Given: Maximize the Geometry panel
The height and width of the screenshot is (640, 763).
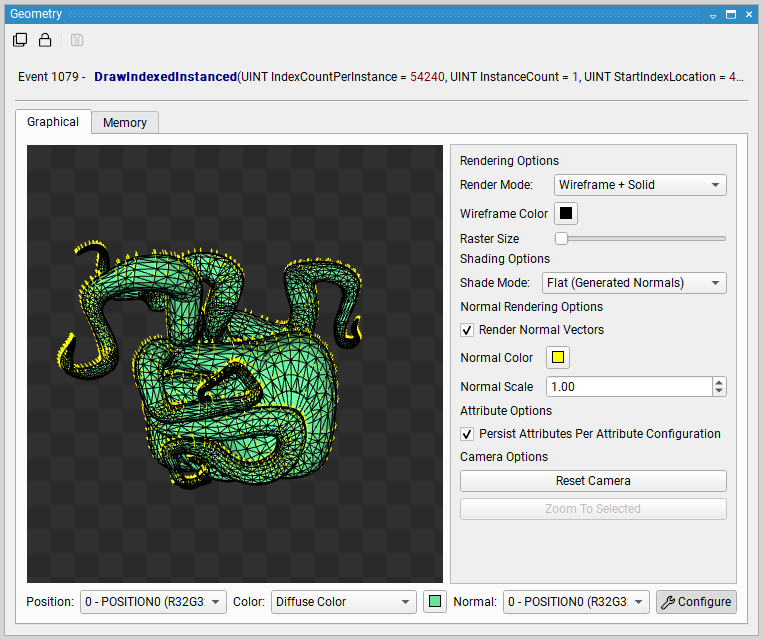Looking at the screenshot, I should 731,15.
